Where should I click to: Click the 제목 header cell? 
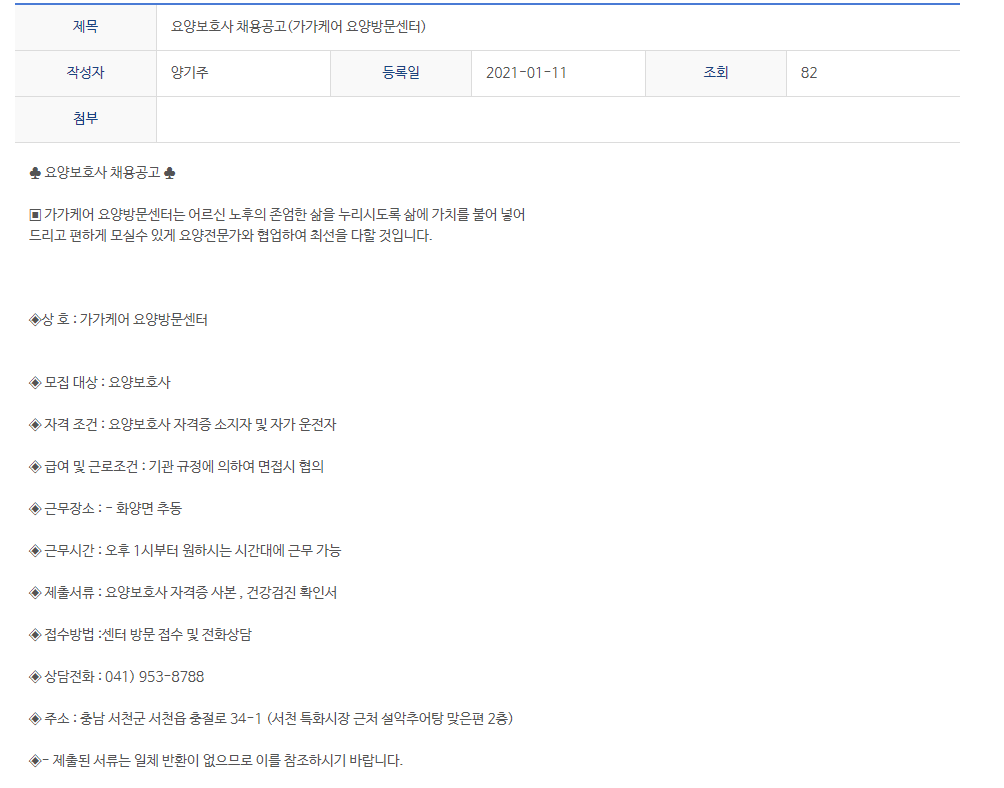point(85,27)
